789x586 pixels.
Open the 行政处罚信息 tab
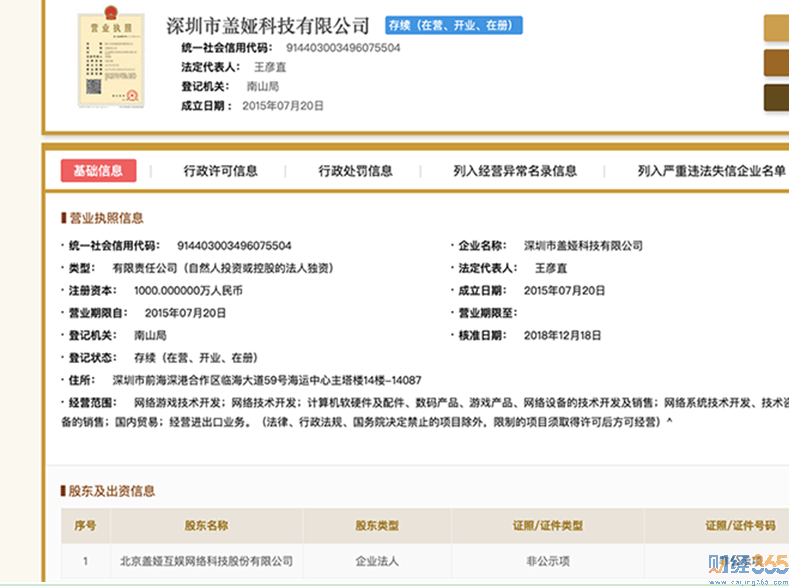tap(355, 171)
